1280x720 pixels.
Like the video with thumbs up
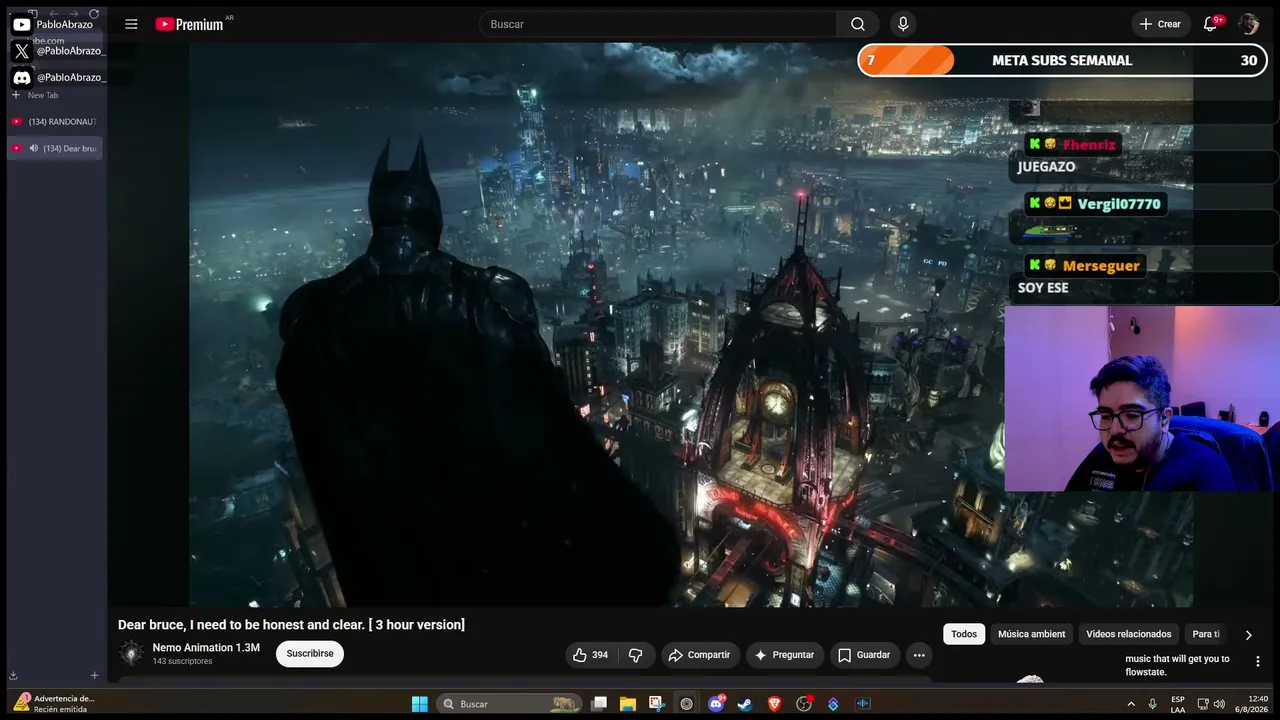click(590, 655)
